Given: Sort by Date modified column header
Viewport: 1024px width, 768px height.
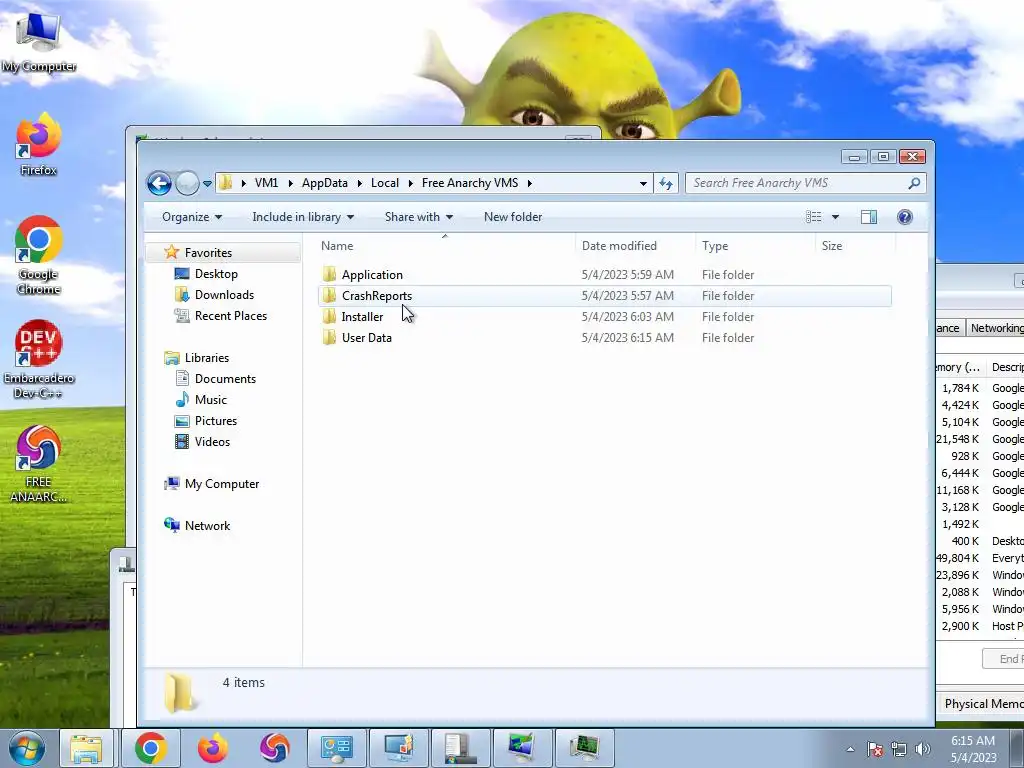Looking at the screenshot, I should pos(635,246).
